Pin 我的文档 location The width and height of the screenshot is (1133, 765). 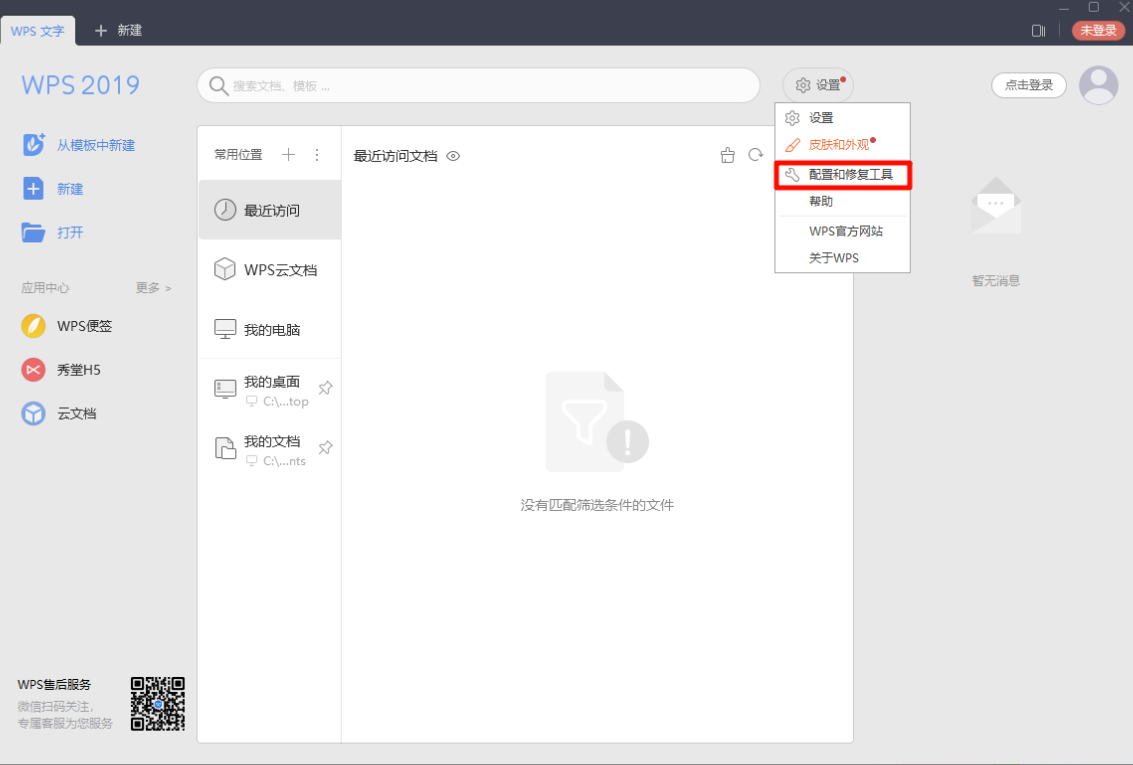pos(326,447)
